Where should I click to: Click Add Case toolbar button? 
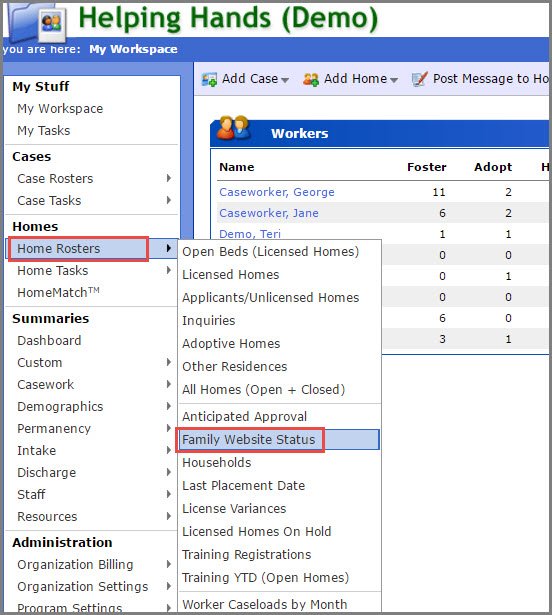[246, 79]
